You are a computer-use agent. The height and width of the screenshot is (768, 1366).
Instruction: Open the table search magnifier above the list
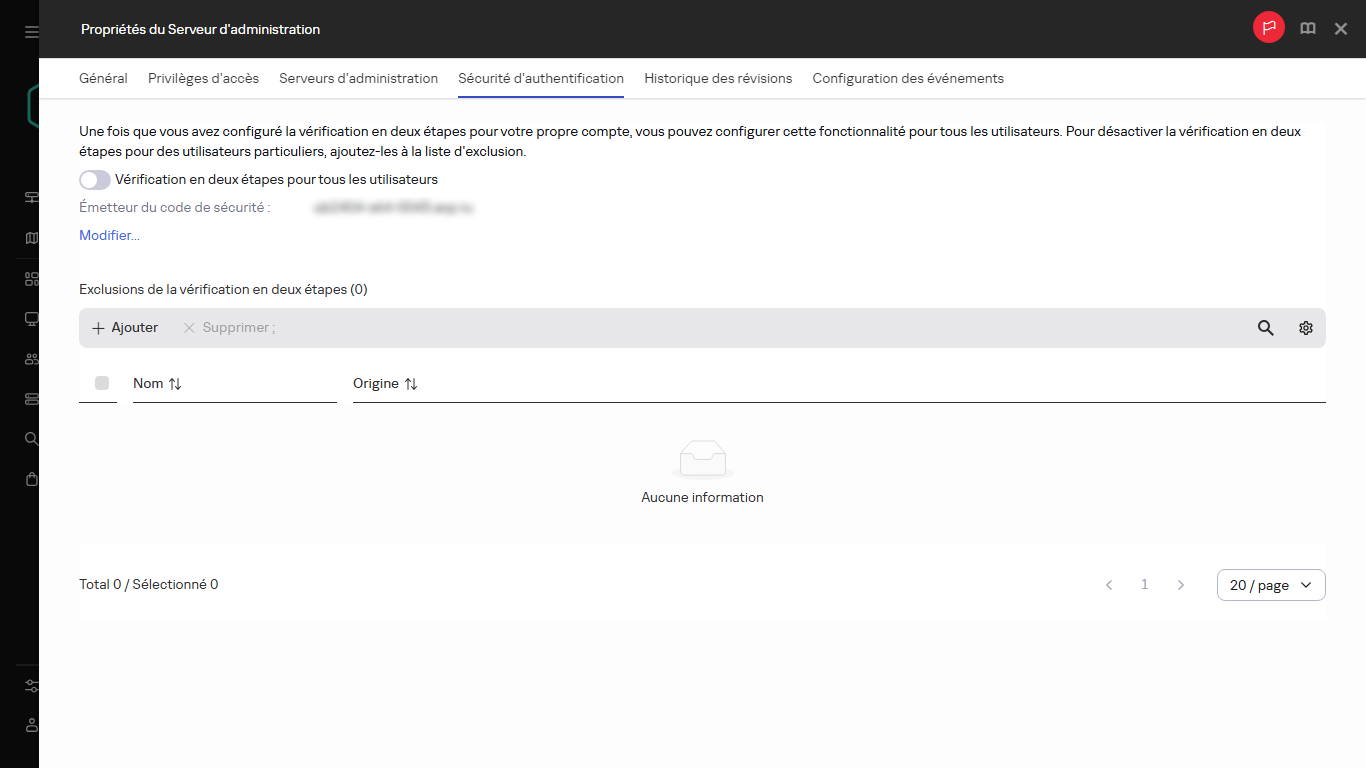click(x=1265, y=327)
